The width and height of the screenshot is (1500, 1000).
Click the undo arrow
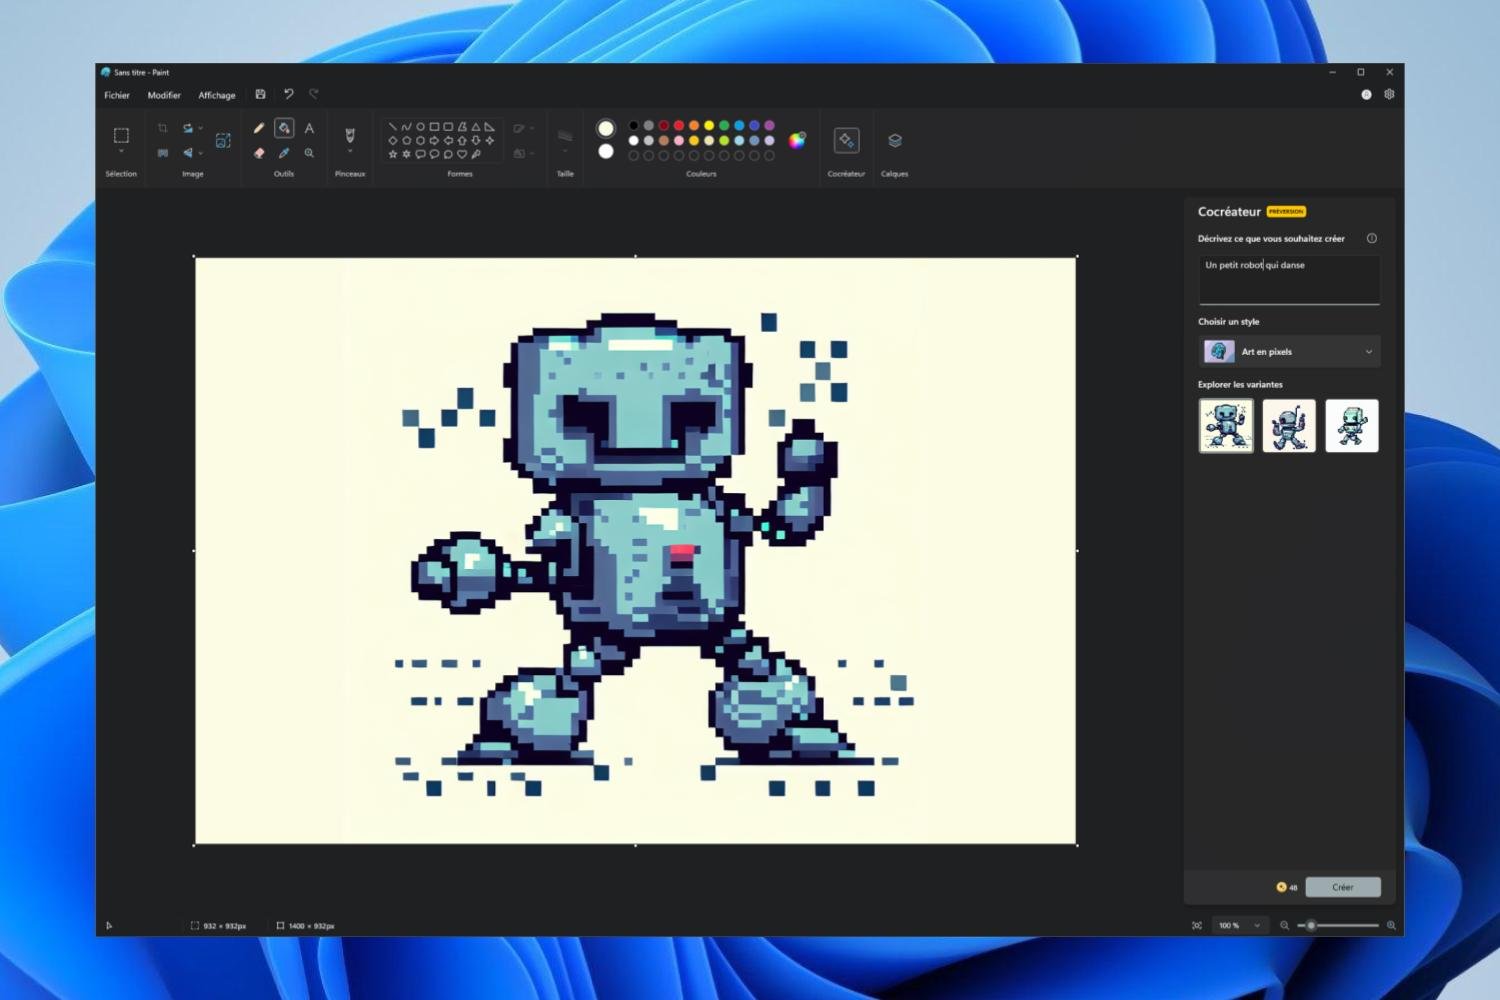pyautogui.click(x=288, y=94)
